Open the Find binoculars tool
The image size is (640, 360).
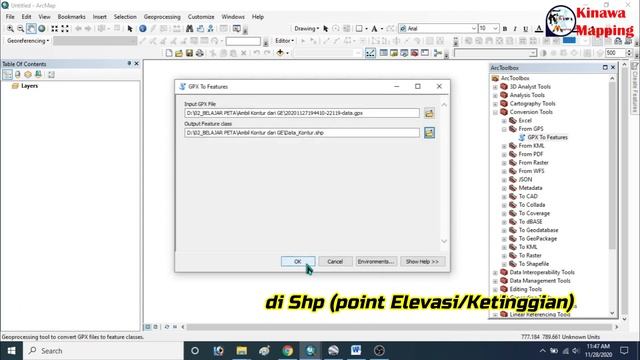click(x=189, y=29)
